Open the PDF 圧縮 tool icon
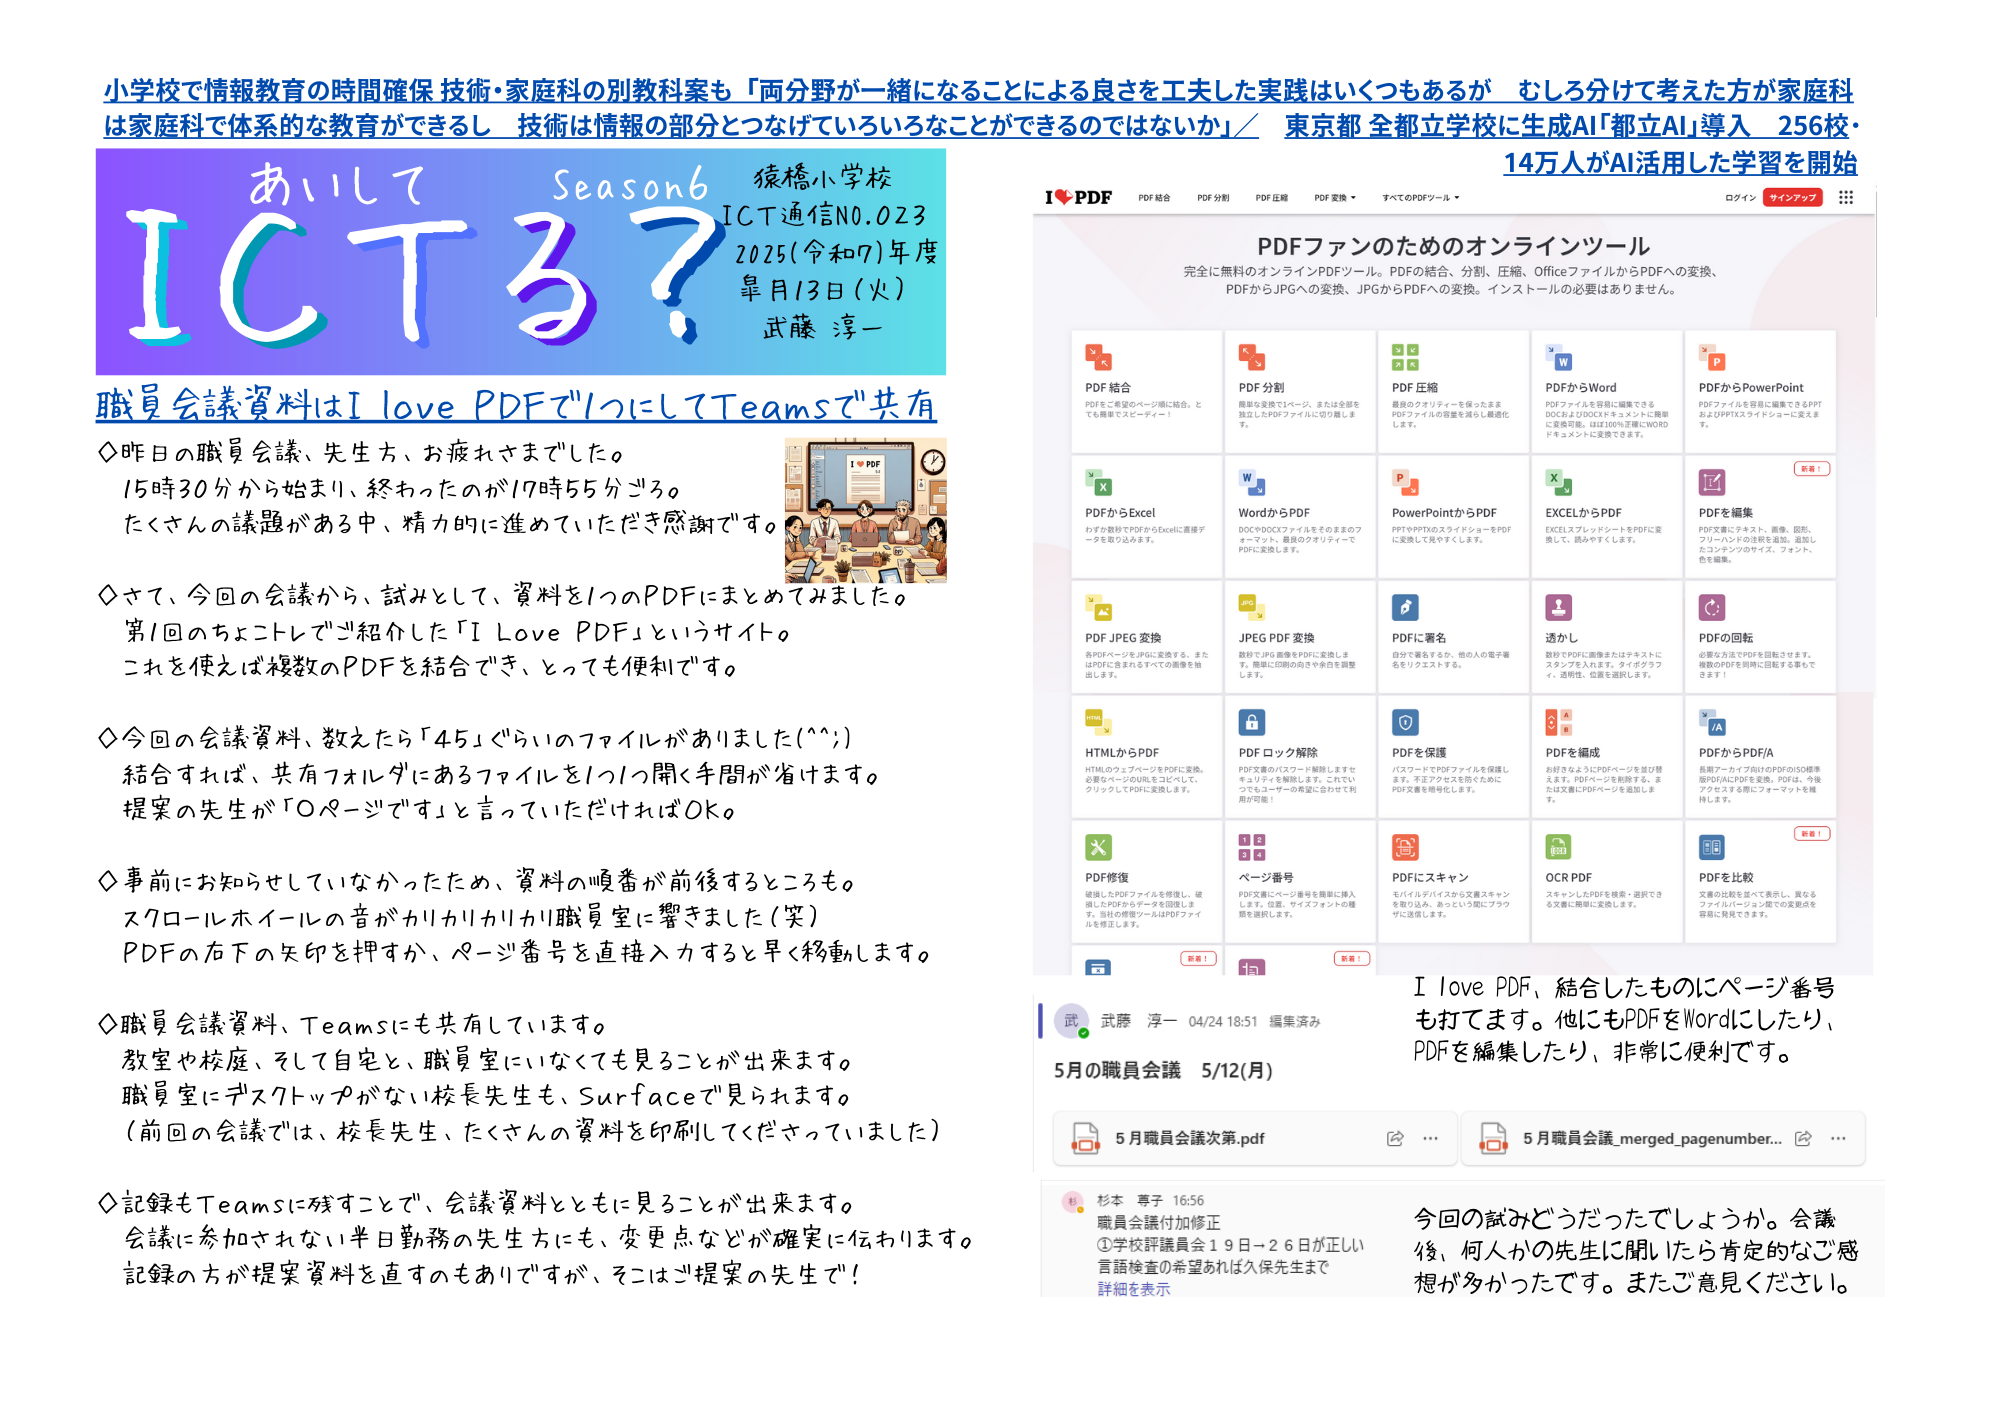This screenshot has width=2000, height=1414. 1405,357
